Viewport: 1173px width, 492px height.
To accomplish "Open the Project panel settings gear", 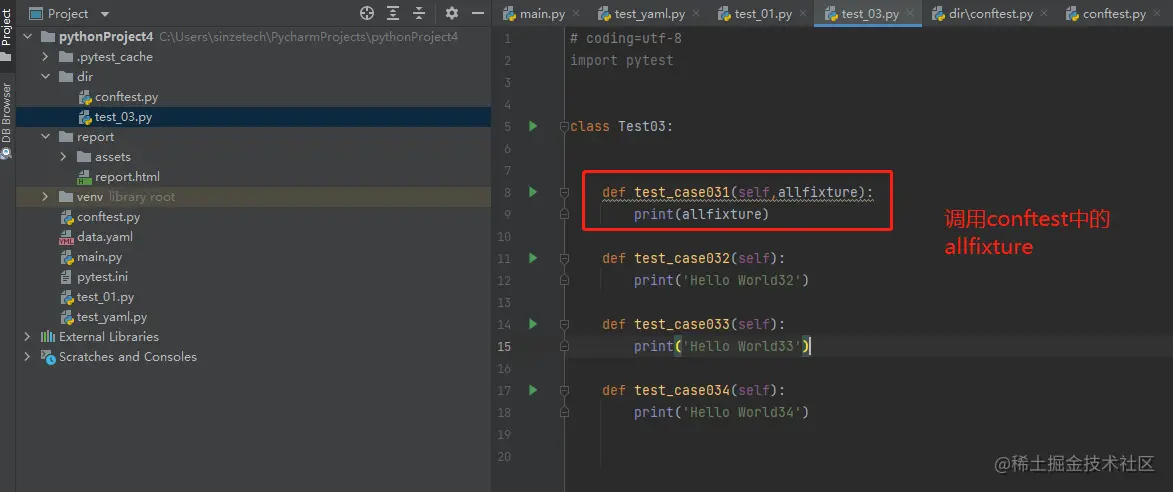I will 452,13.
